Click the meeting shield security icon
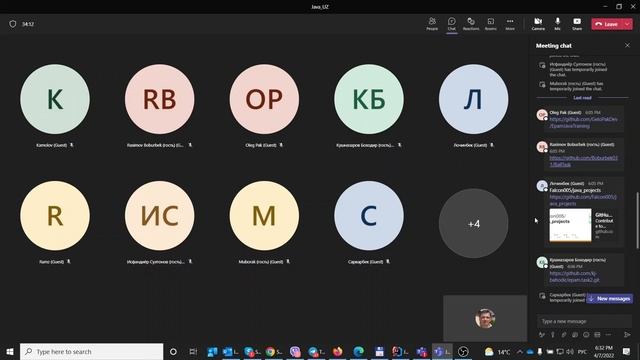640x360 pixels. pos(13,24)
